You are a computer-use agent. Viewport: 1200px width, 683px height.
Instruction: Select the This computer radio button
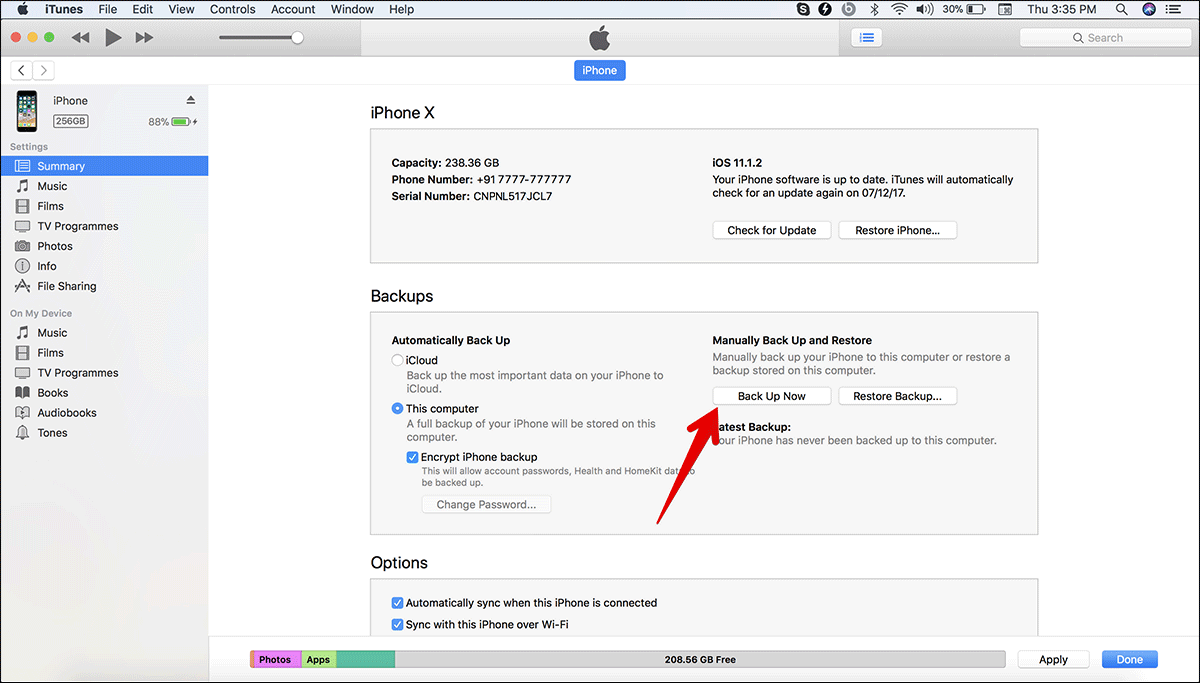pyautogui.click(x=398, y=408)
